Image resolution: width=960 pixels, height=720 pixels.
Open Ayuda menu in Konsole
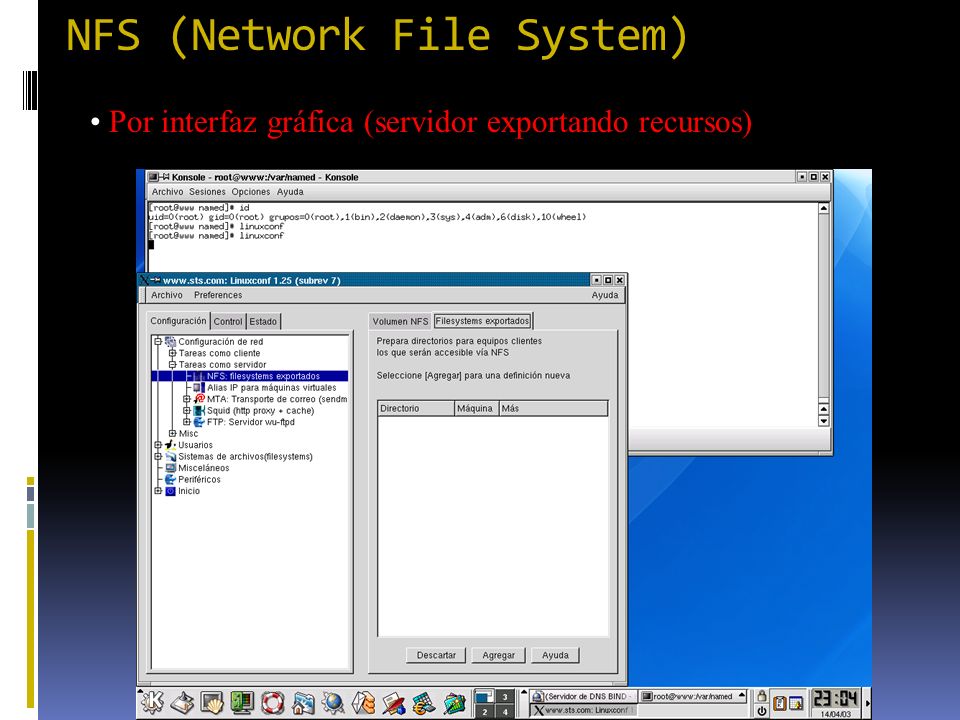point(290,192)
